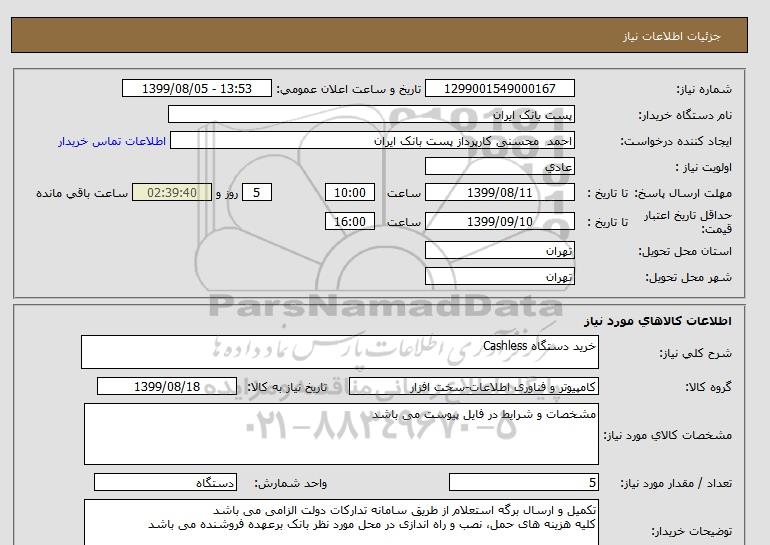Click the description box خرید دستگاه Cashless

coord(340,352)
